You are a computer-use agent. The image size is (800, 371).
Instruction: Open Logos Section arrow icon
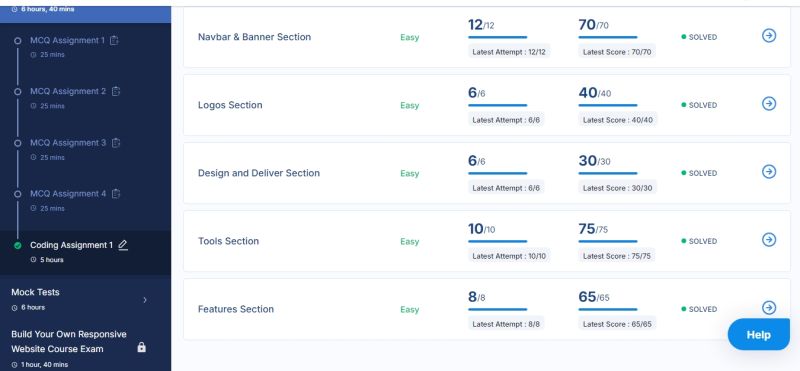click(x=769, y=104)
